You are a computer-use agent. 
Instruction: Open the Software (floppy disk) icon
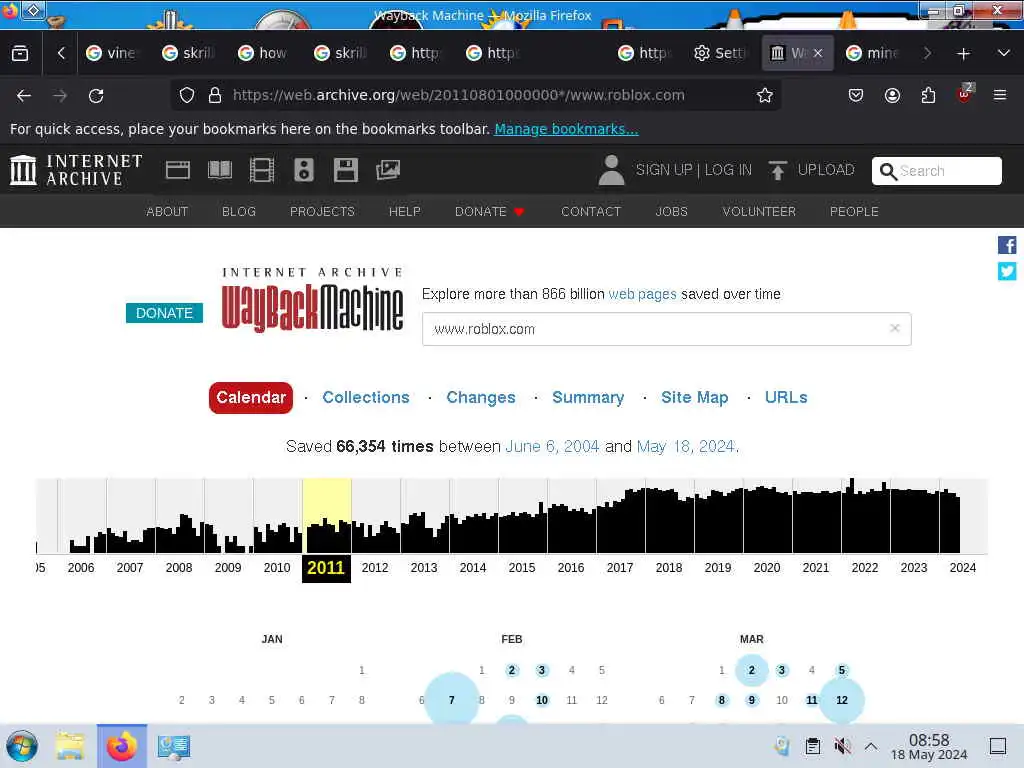point(345,170)
